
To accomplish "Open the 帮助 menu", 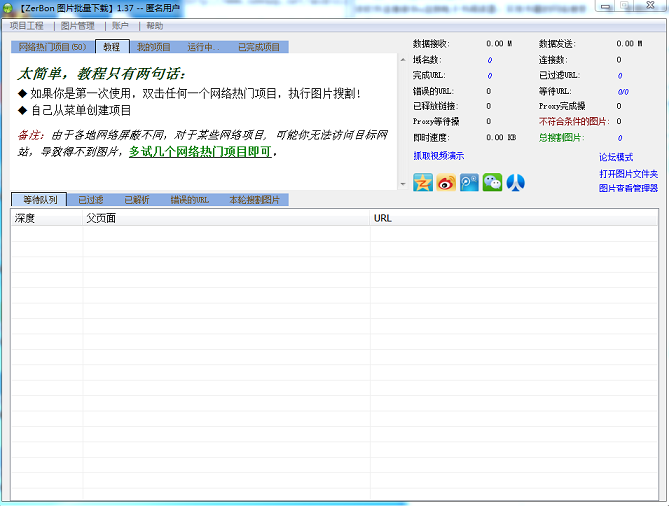I will click(155, 26).
